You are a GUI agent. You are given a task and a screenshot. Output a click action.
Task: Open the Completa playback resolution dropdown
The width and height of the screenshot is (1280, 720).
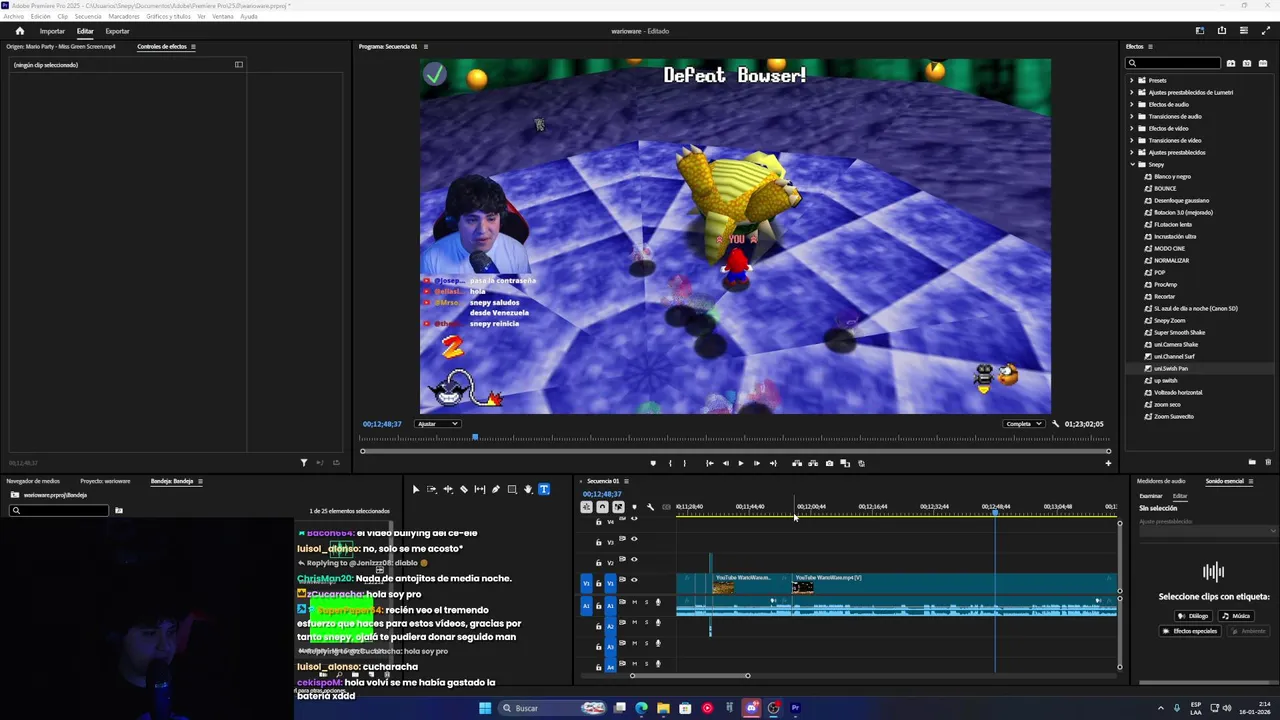click(1024, 424)
